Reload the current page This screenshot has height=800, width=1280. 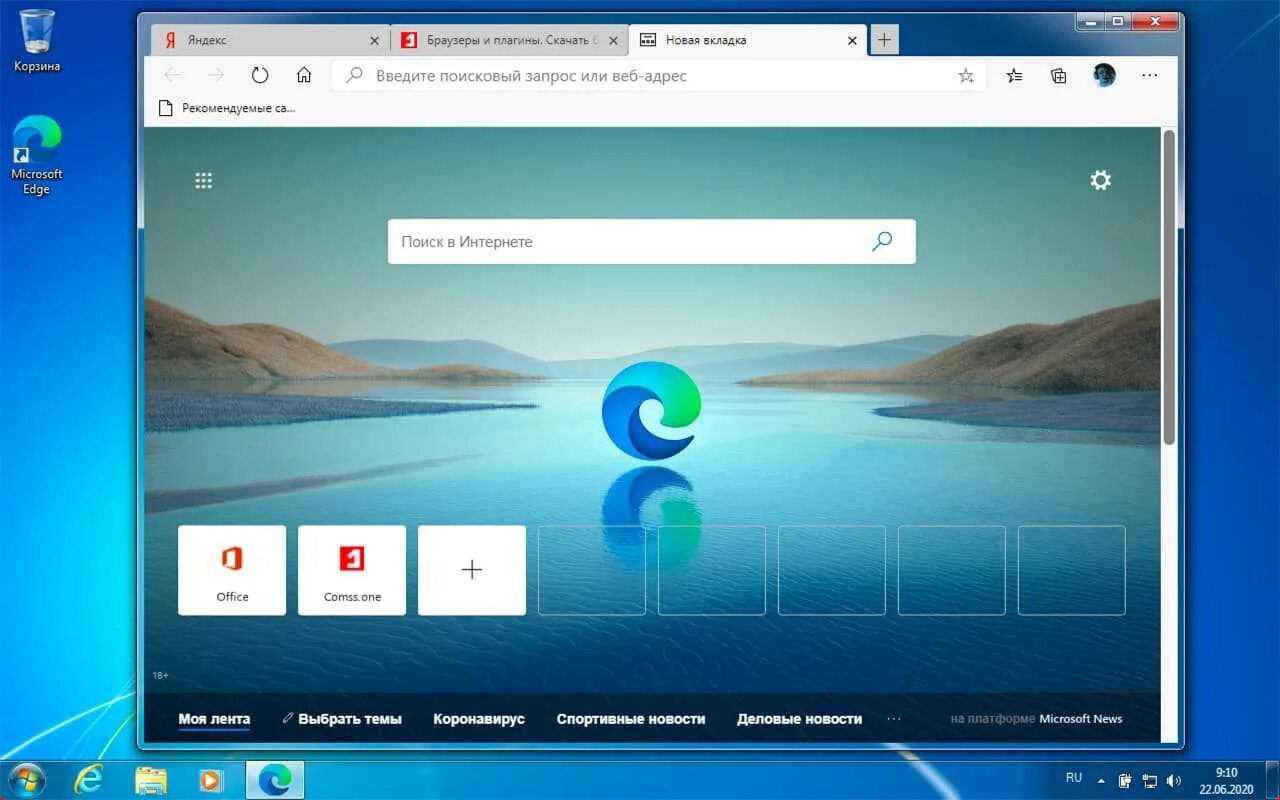(x=260, y=75)
